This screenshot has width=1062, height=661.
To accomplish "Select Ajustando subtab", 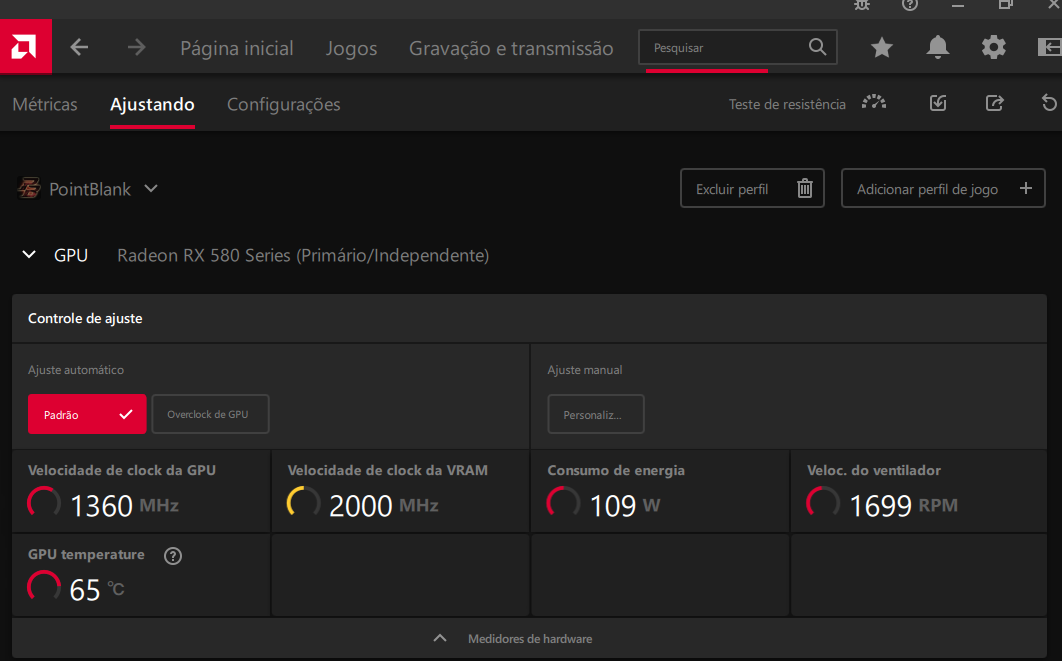I will click(152, 104).
